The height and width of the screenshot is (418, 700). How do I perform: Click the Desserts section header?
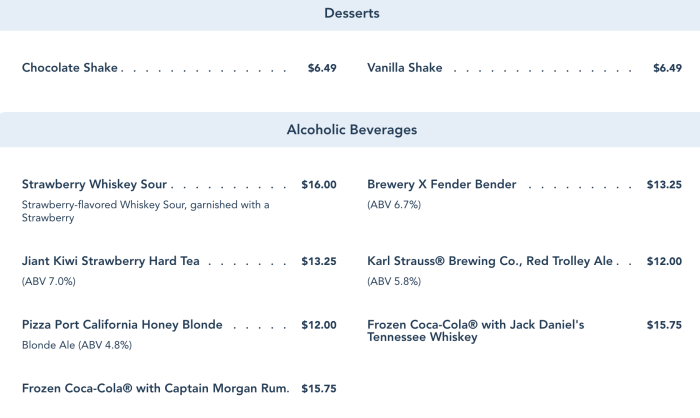(351, 14)
